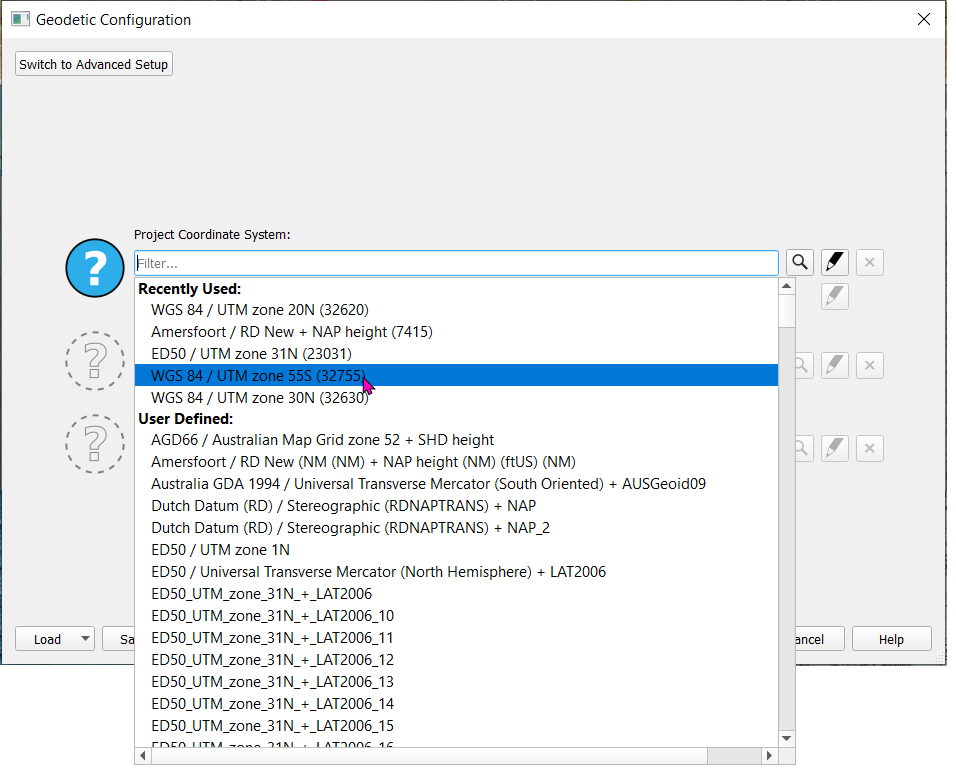Click the pencil edit icon beside the magnifier
Screen dimensions: 956x779
coord(835,263)
